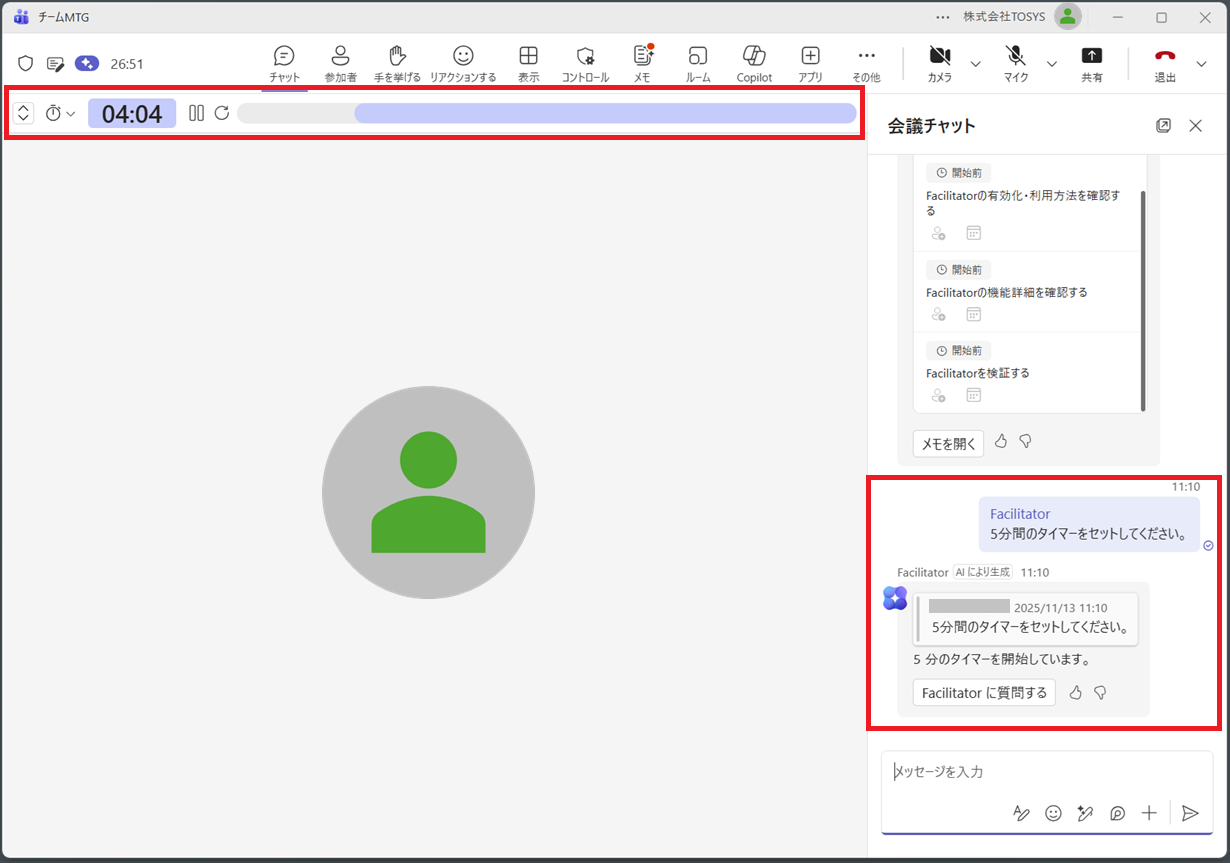Expand camera options dropdown arrow
Image resolution: width=1230 pixels, height=863 pixels.
click(x=975, y=64)
